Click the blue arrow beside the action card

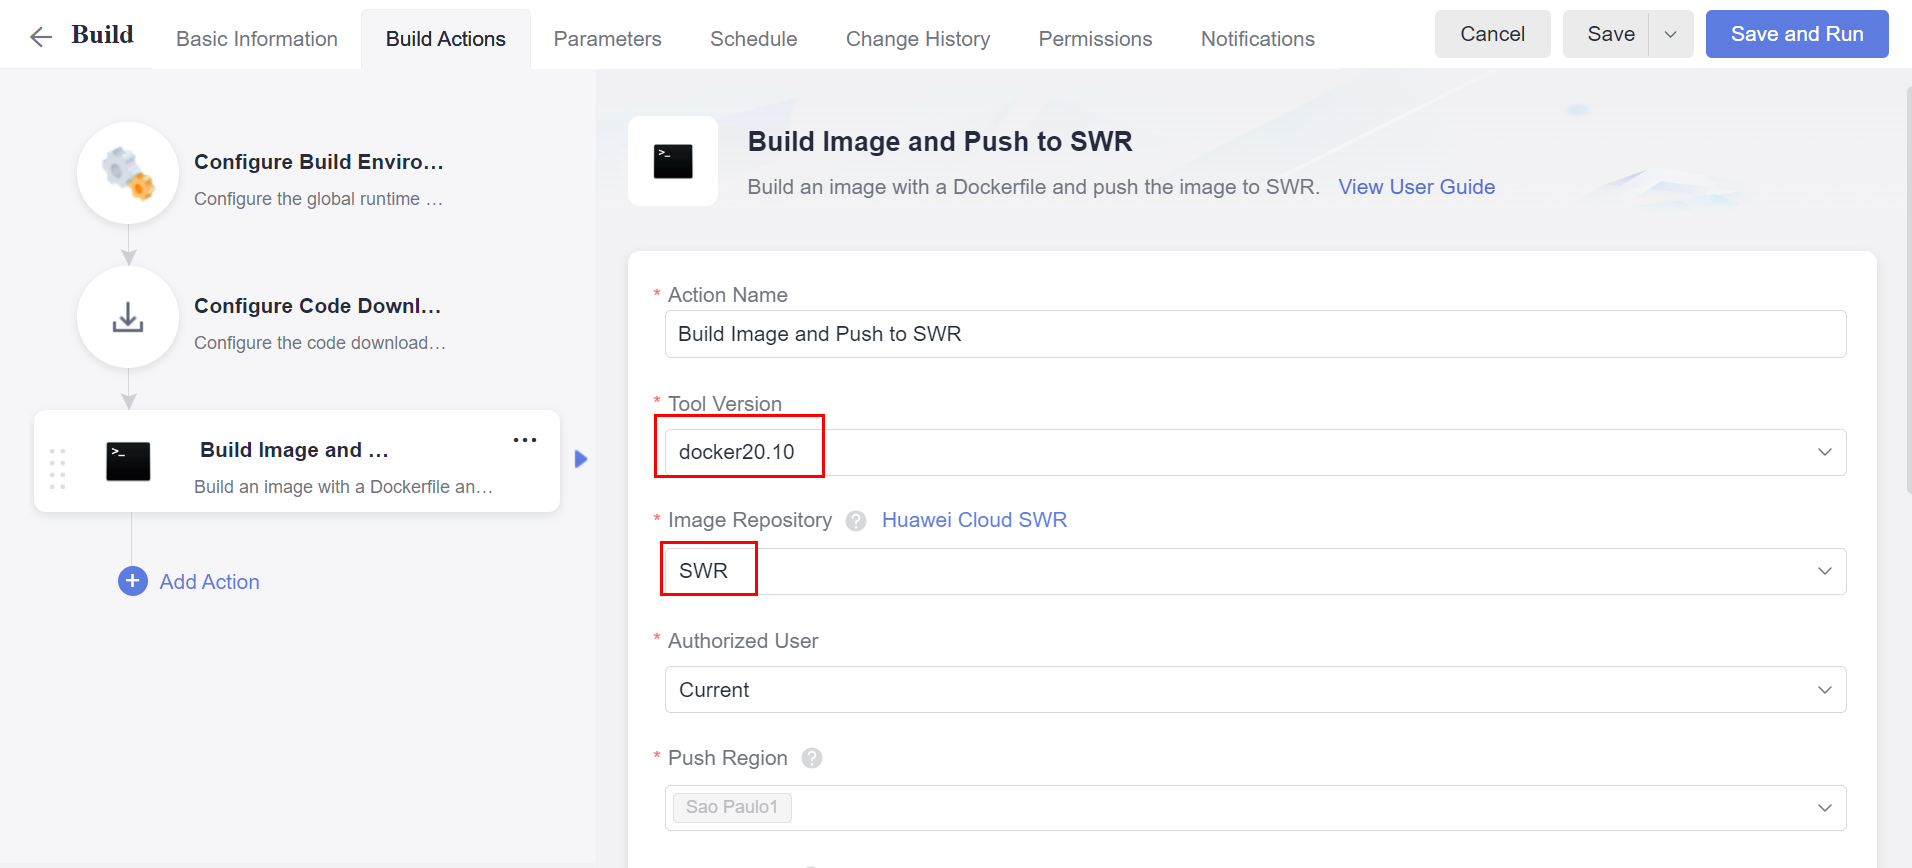coord(581,459)
